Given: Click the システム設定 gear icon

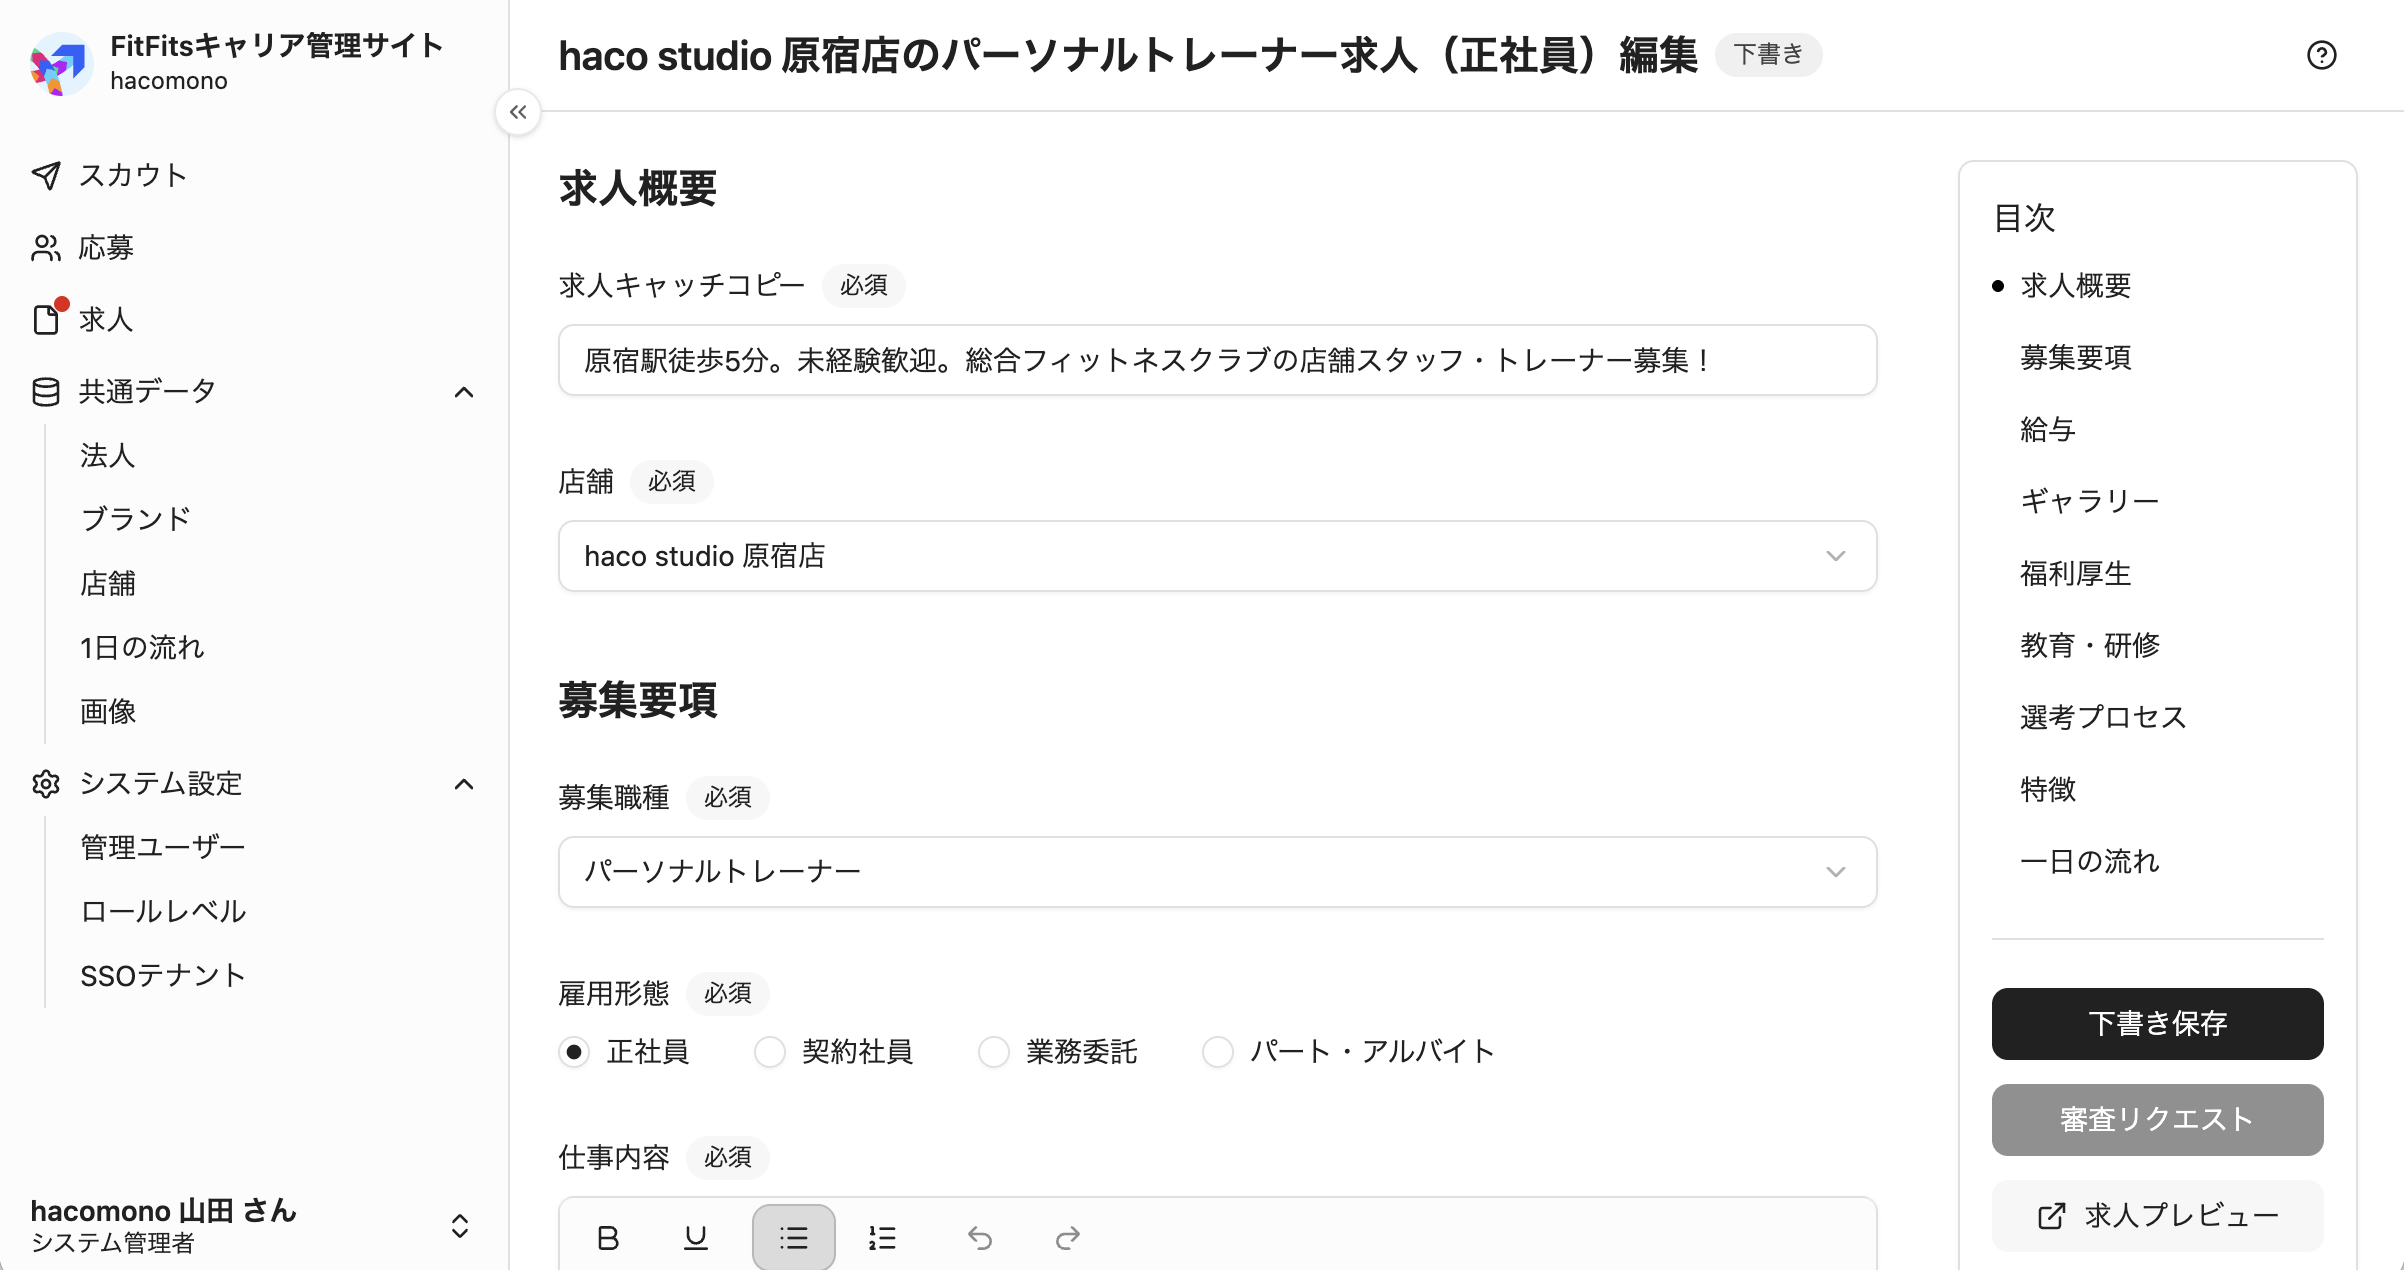Looking at the screenshot, I should point(46,784).
